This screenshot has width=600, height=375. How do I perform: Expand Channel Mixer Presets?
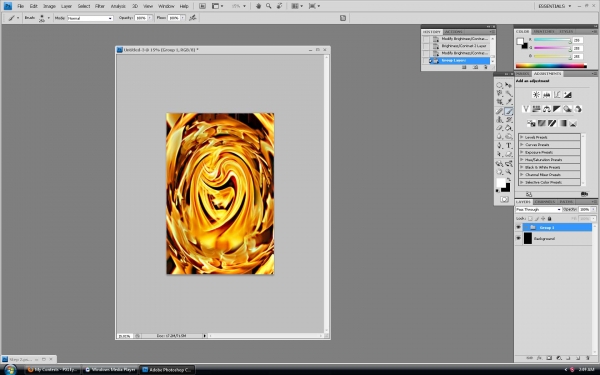pyautogui.click(x=522, y=174)
